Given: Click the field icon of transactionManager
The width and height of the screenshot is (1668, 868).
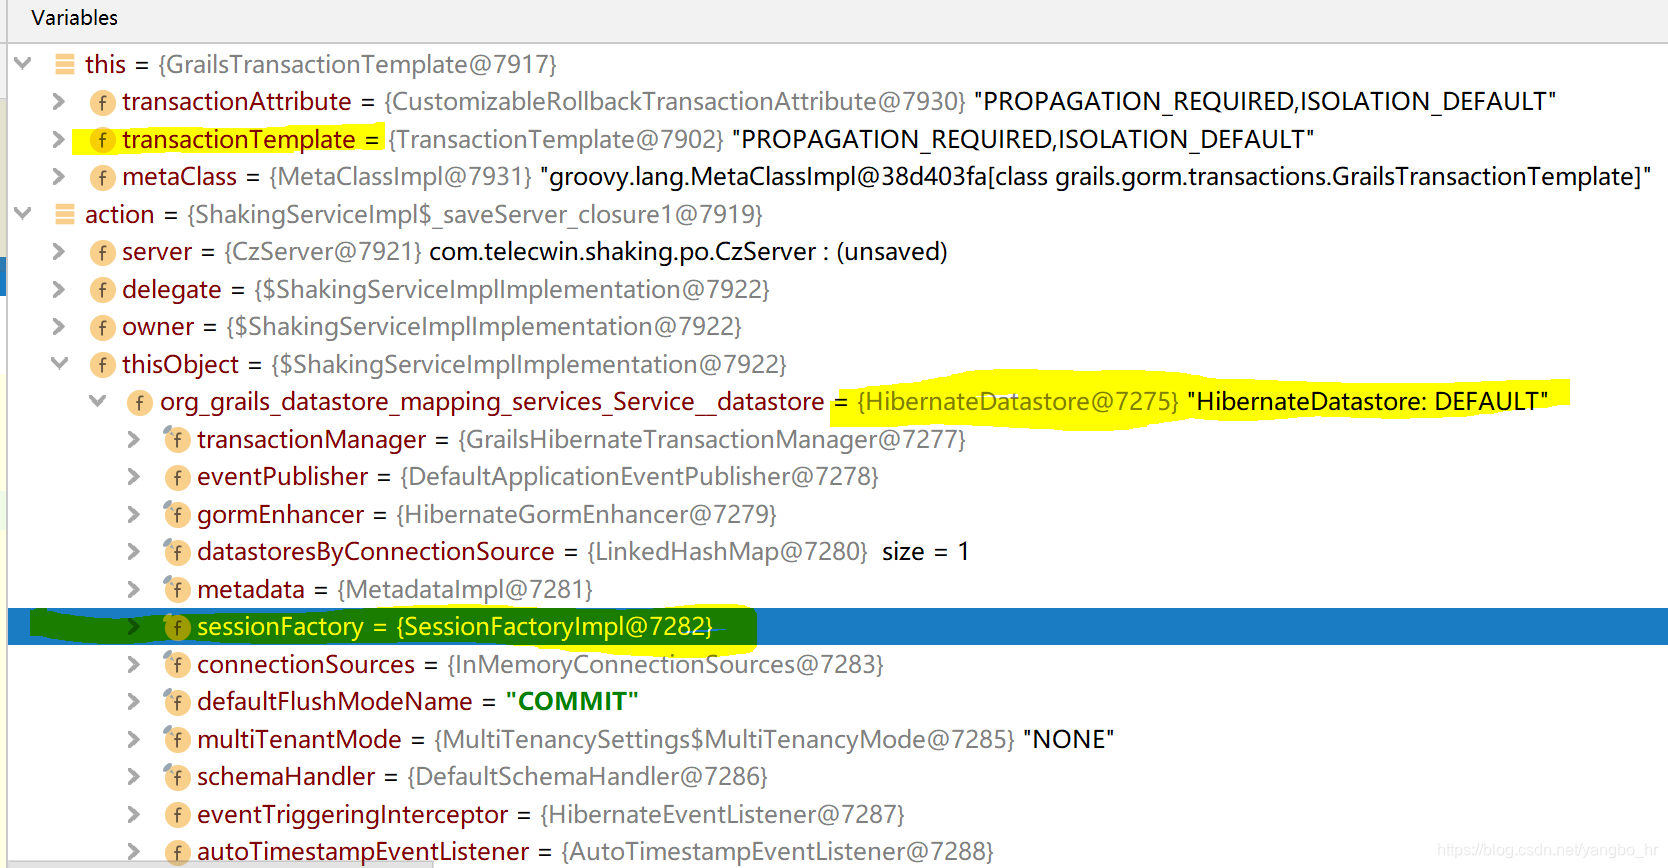Looking at the screenshot, I should coord(177,439).
